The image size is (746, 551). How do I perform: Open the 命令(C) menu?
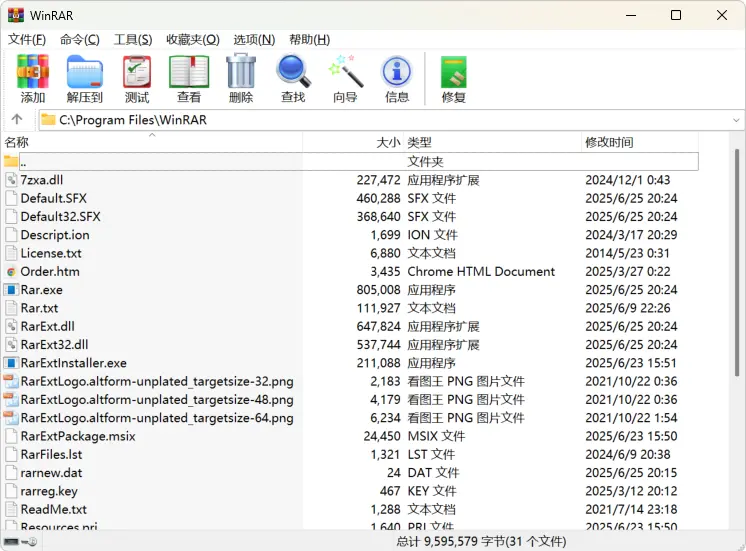79,39
